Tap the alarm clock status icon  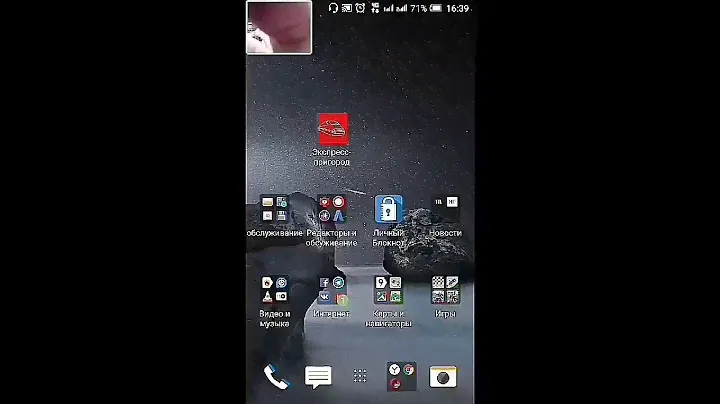[361, 8]
